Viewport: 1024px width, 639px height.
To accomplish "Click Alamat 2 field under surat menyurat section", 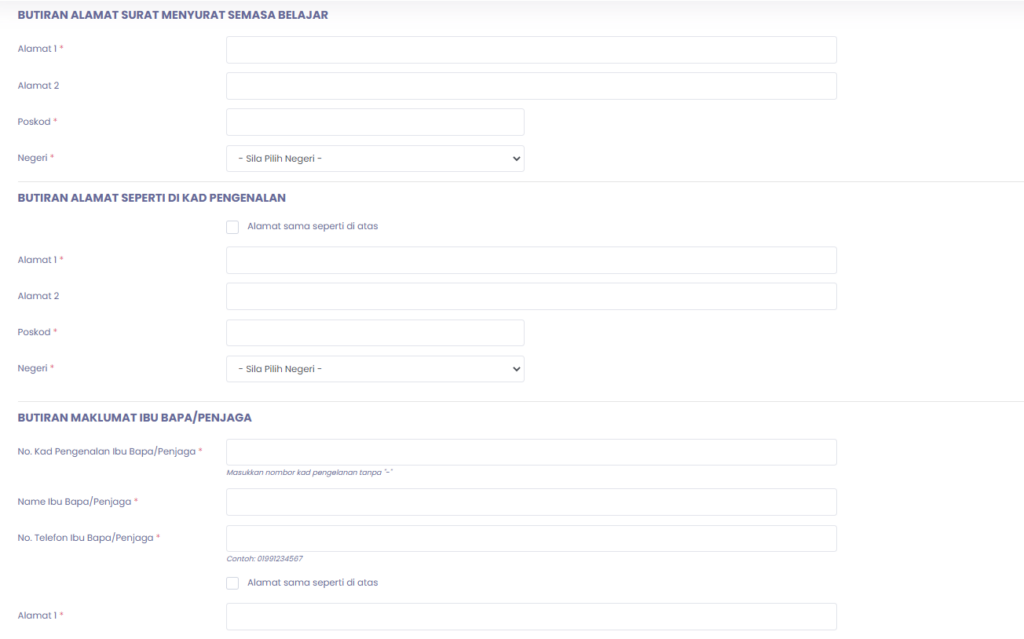I will 531,86.
